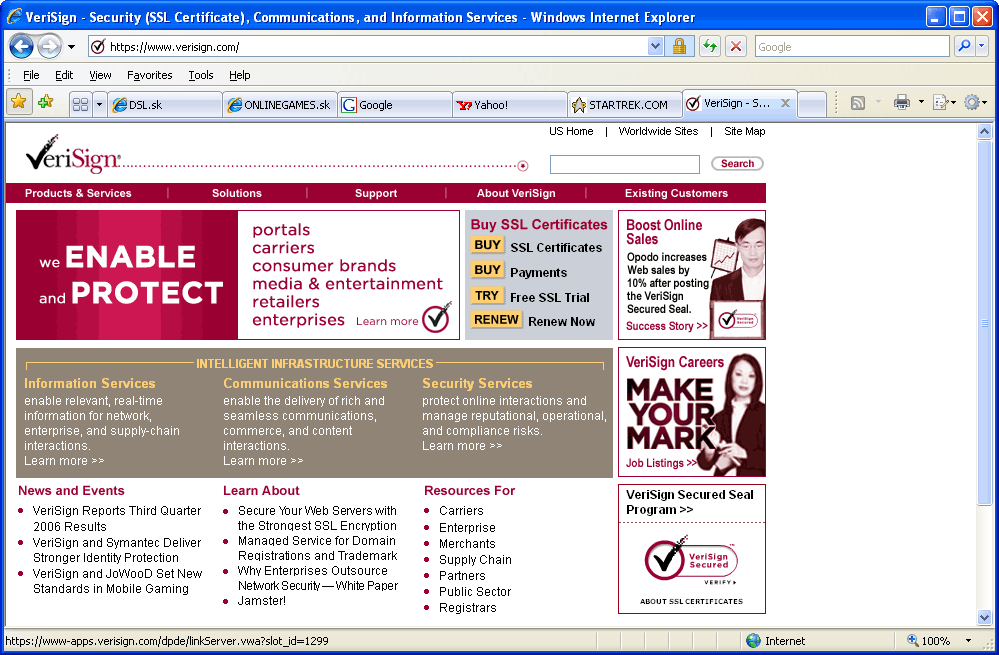Switch to the Yahoo! tab
The height and width of the screenshot is (655, 999).
510,104
